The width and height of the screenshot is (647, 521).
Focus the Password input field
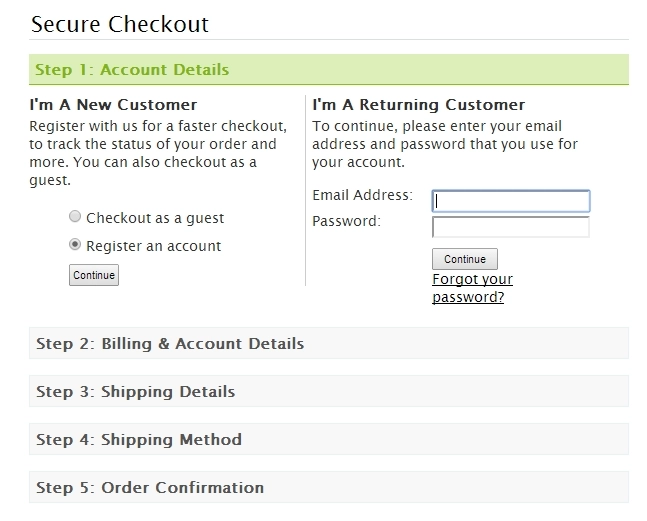tap(511, 227)
